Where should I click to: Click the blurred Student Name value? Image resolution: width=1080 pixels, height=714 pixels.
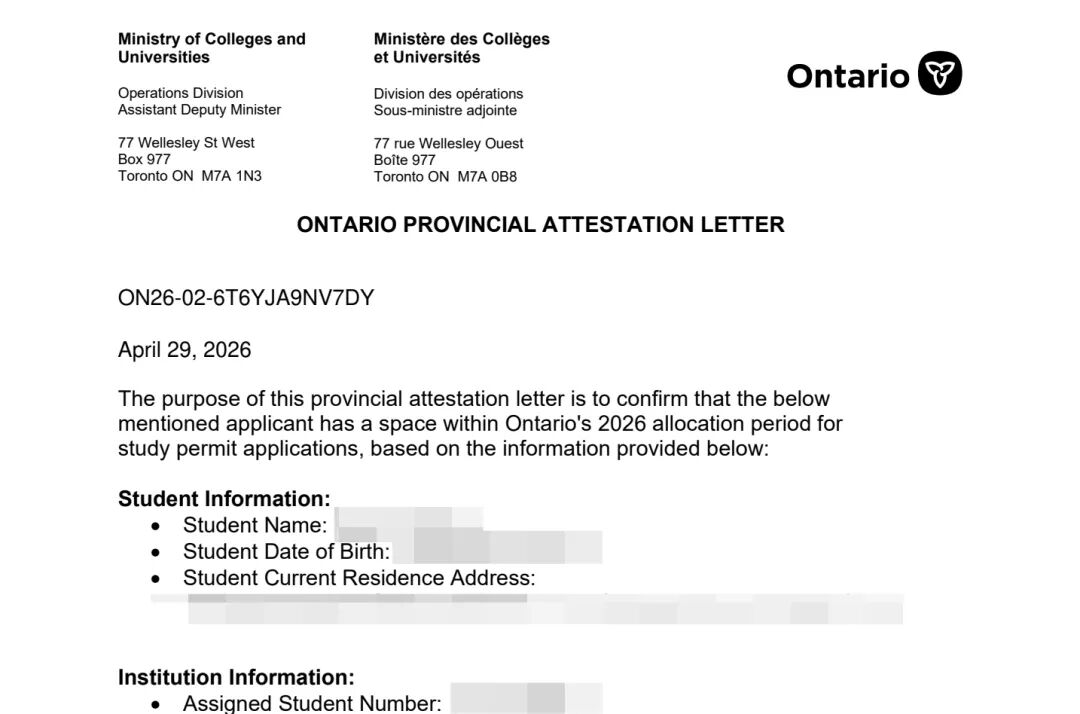(x=409, y=524)
